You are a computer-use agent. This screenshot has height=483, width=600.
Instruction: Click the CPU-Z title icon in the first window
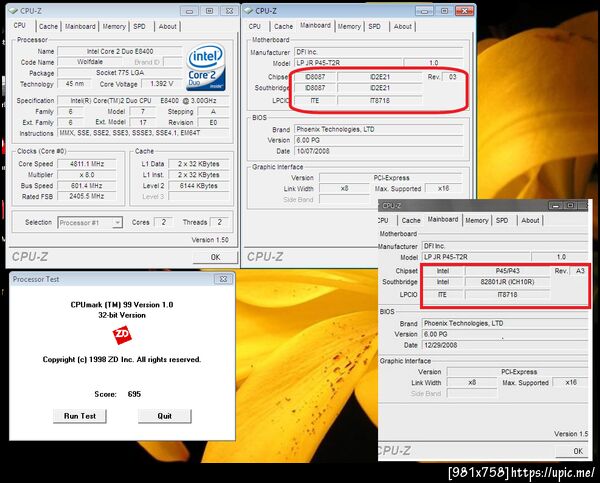(13, 11)
